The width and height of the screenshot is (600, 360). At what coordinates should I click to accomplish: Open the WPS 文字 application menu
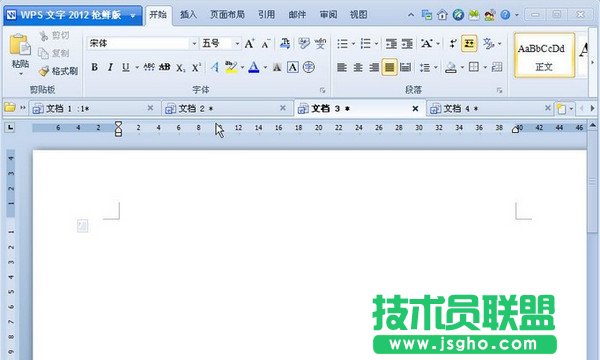73,15
